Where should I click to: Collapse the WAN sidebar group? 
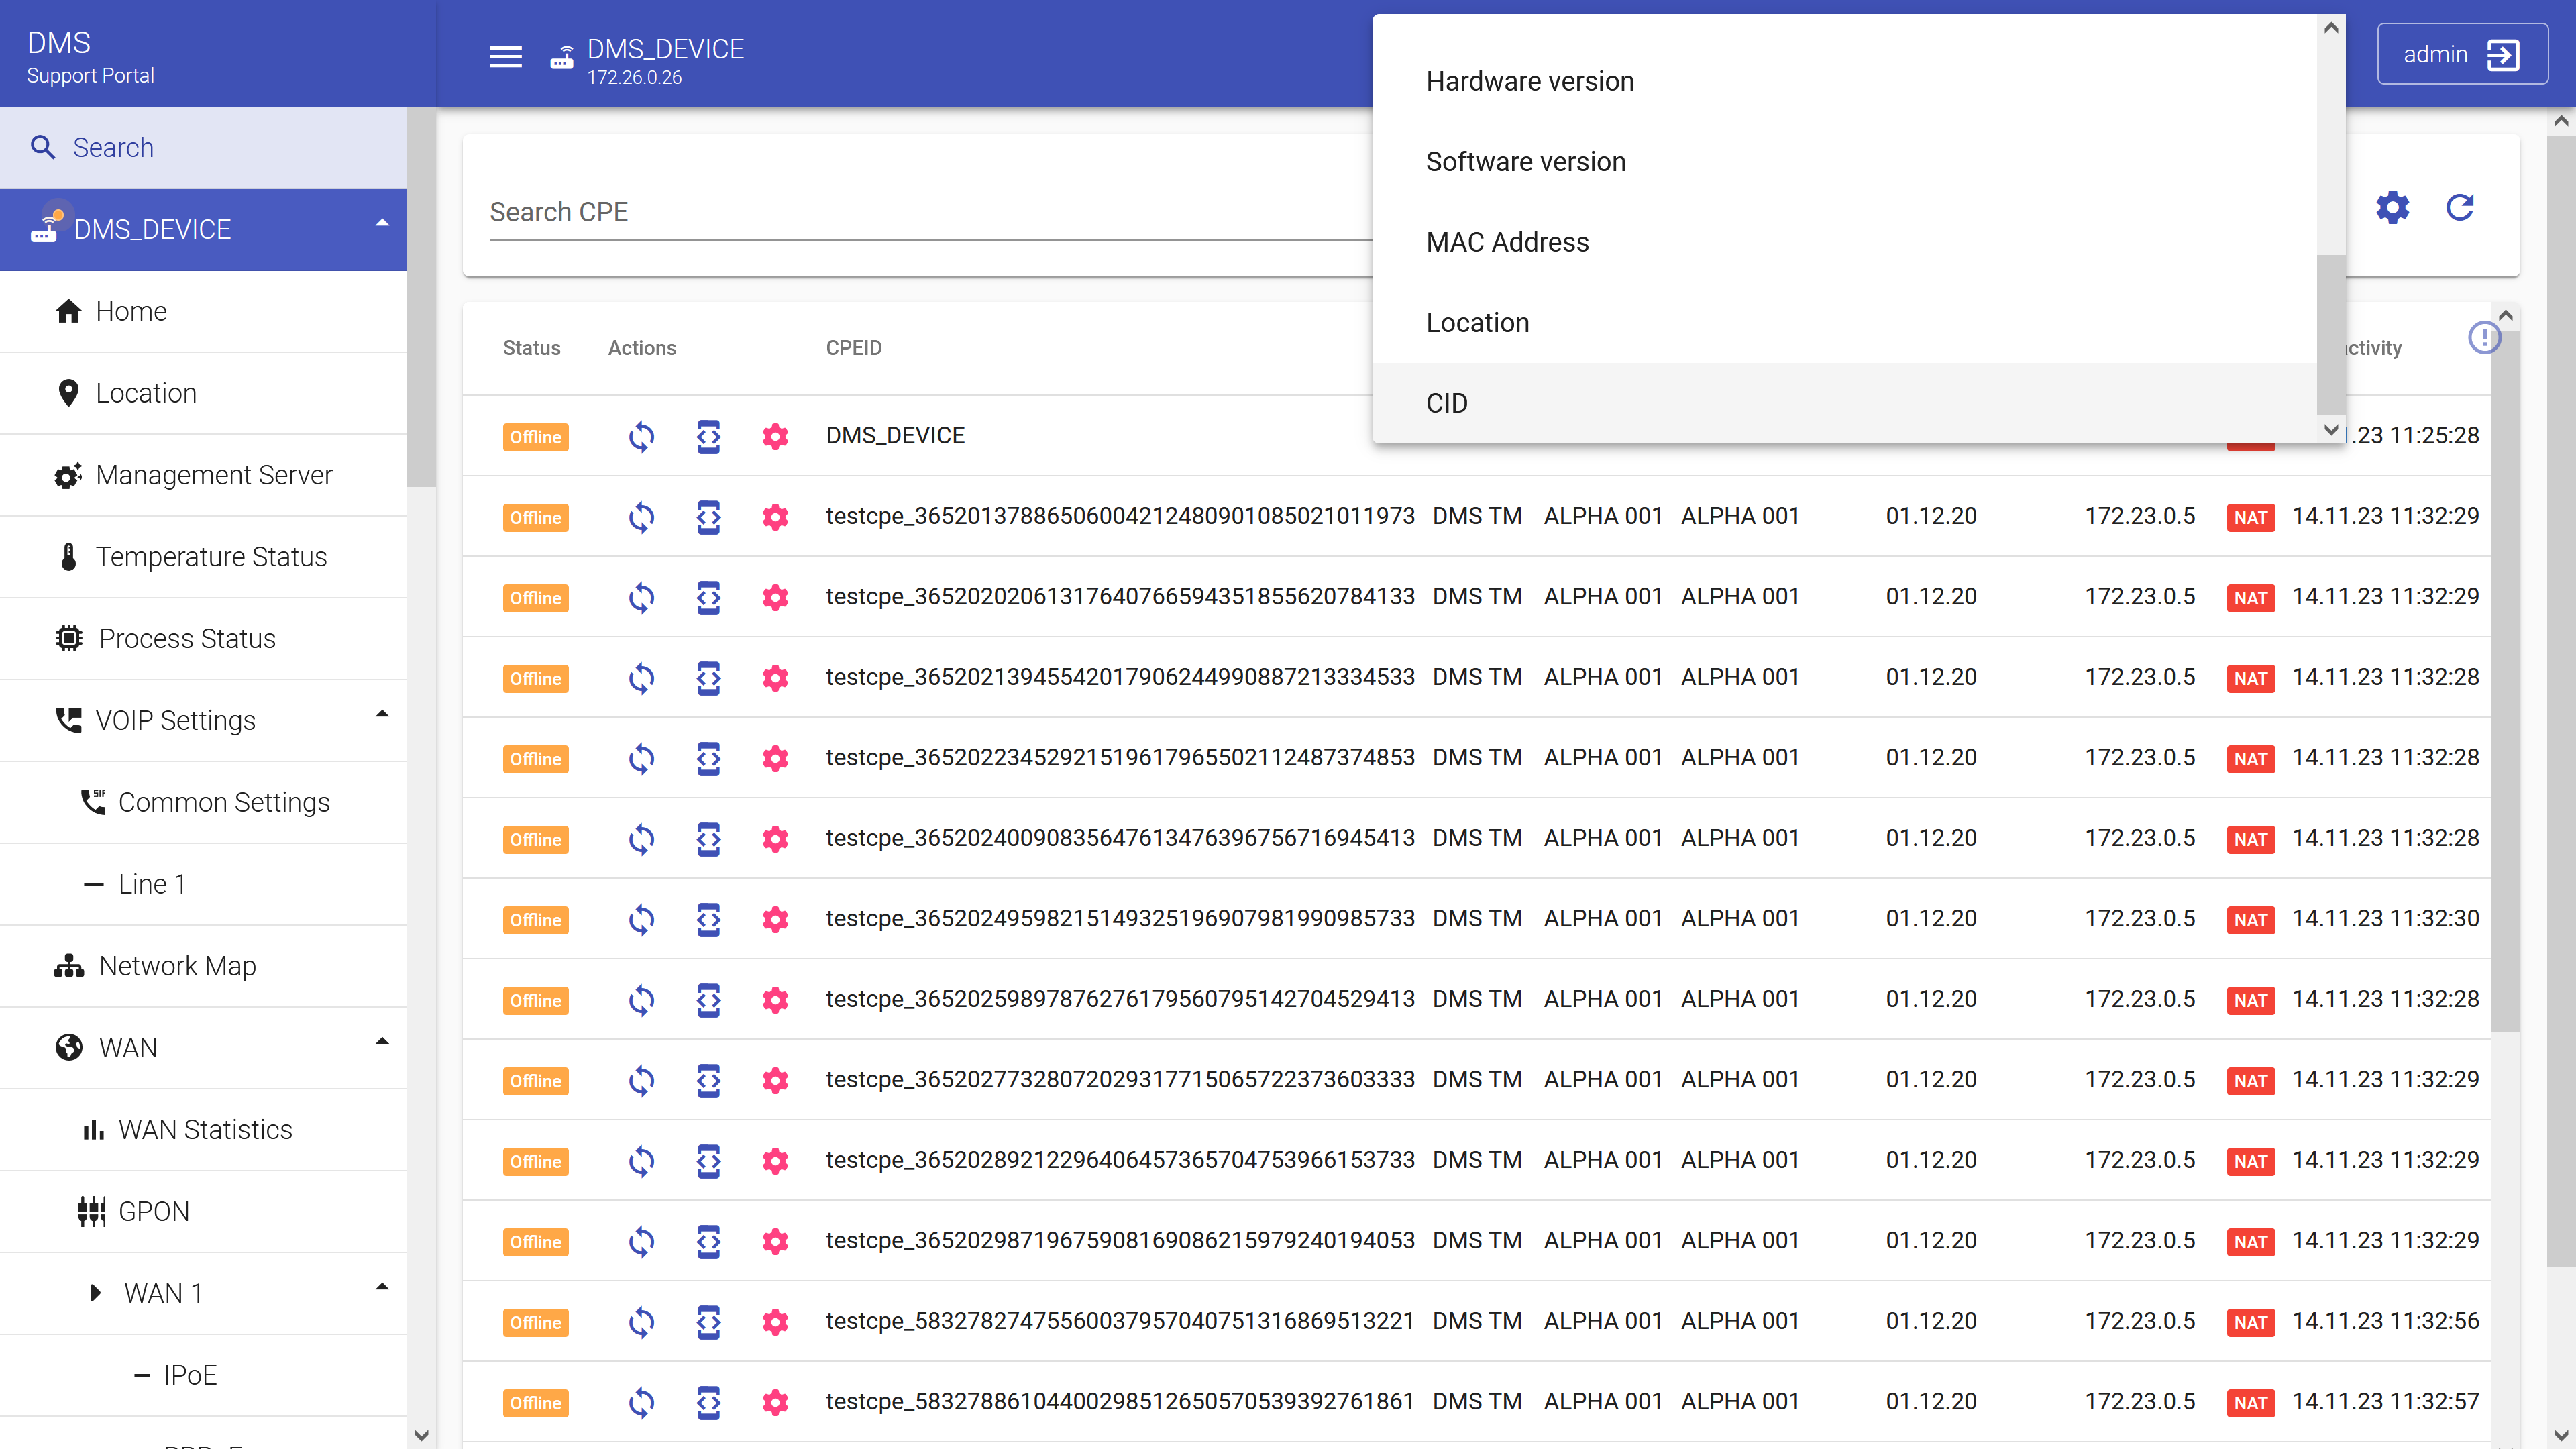[381, 1042]
